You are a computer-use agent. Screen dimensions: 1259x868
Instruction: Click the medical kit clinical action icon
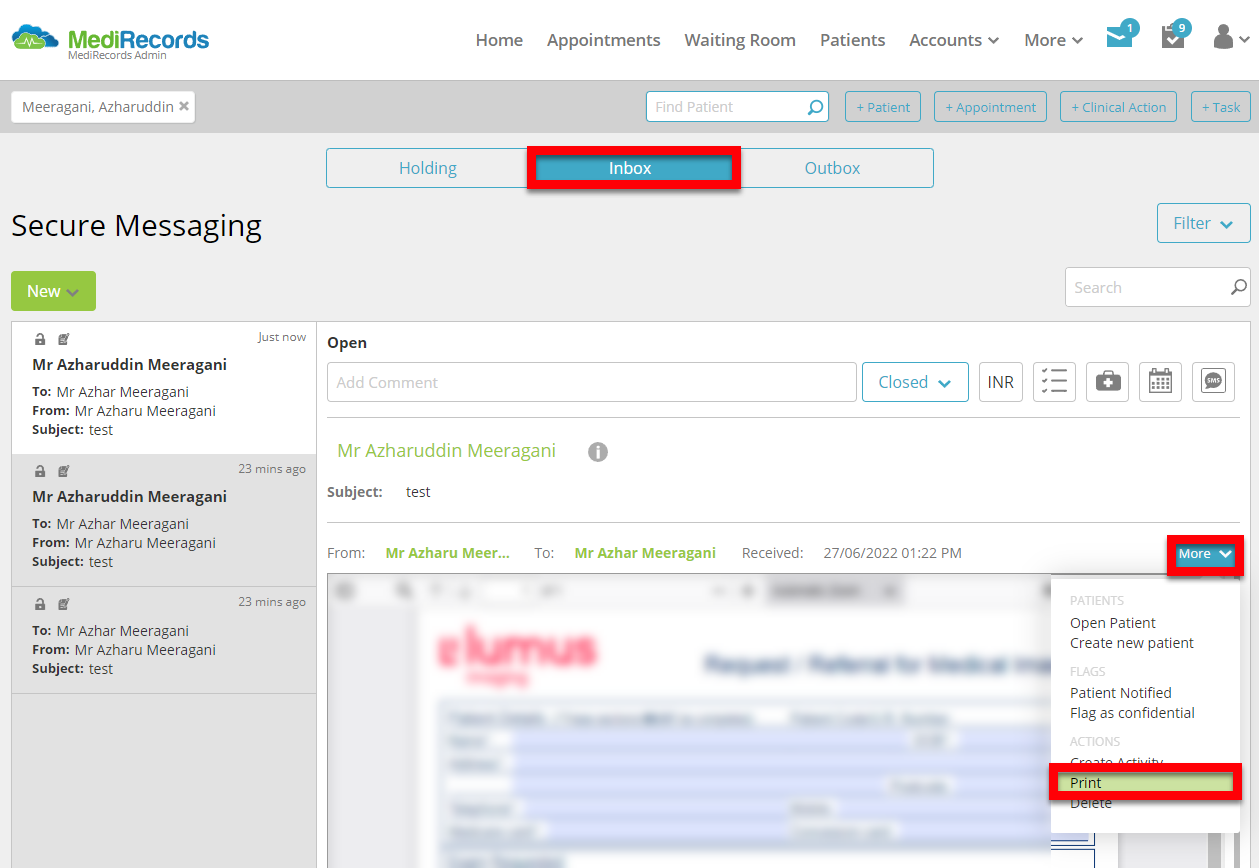[x=1108, y=382]
